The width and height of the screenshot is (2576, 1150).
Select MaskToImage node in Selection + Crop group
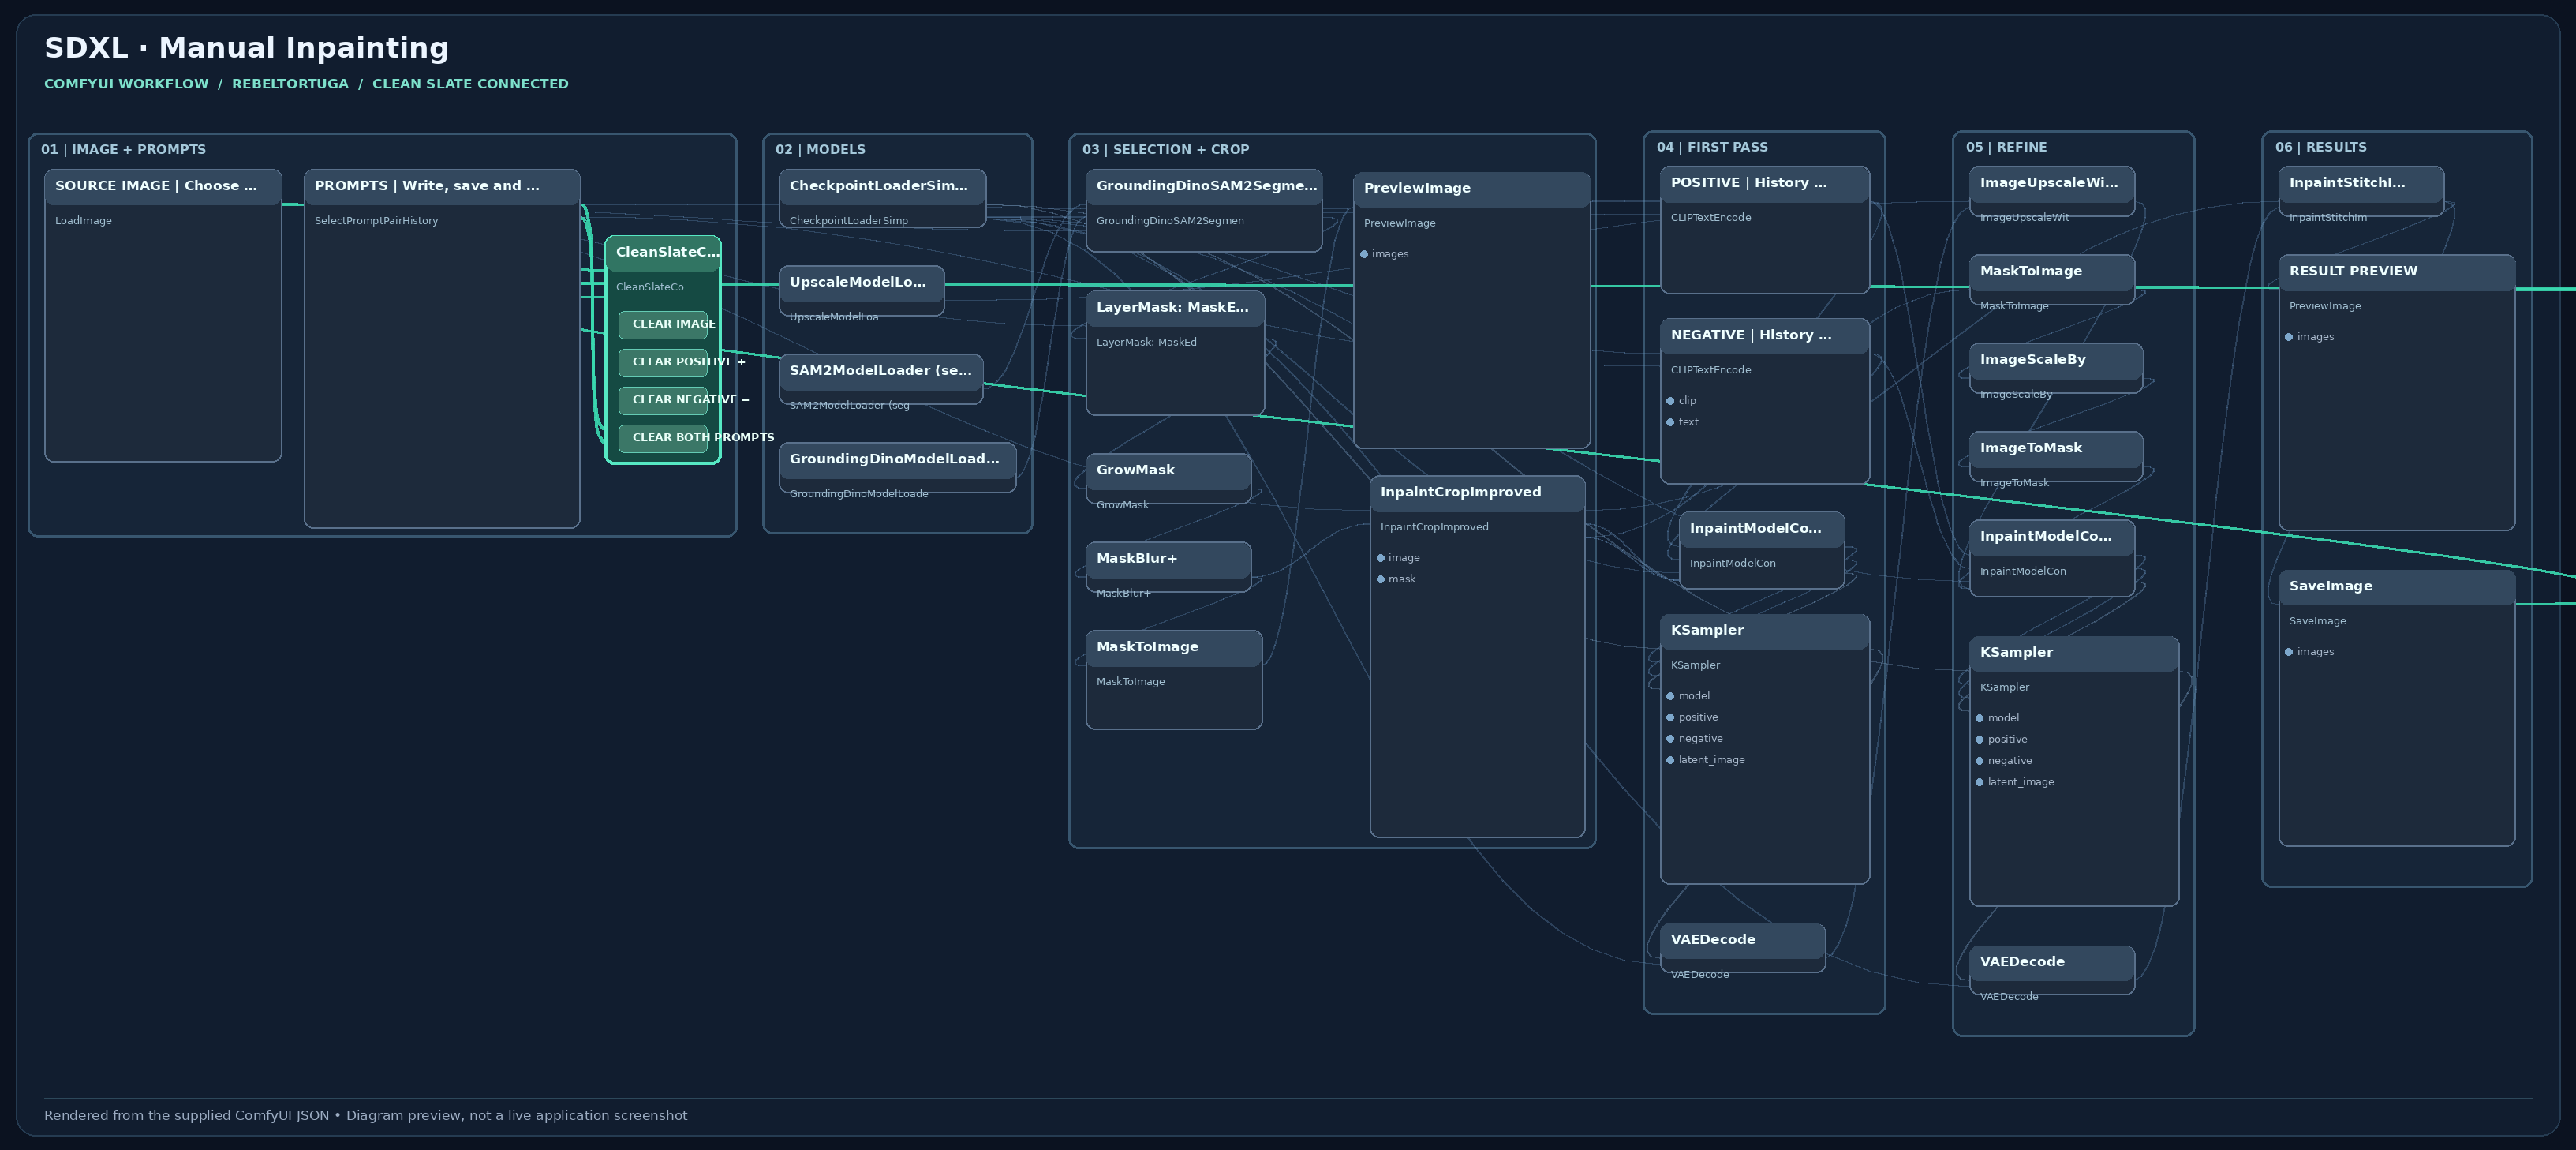pyautogui.click(x=1174, y=680)
